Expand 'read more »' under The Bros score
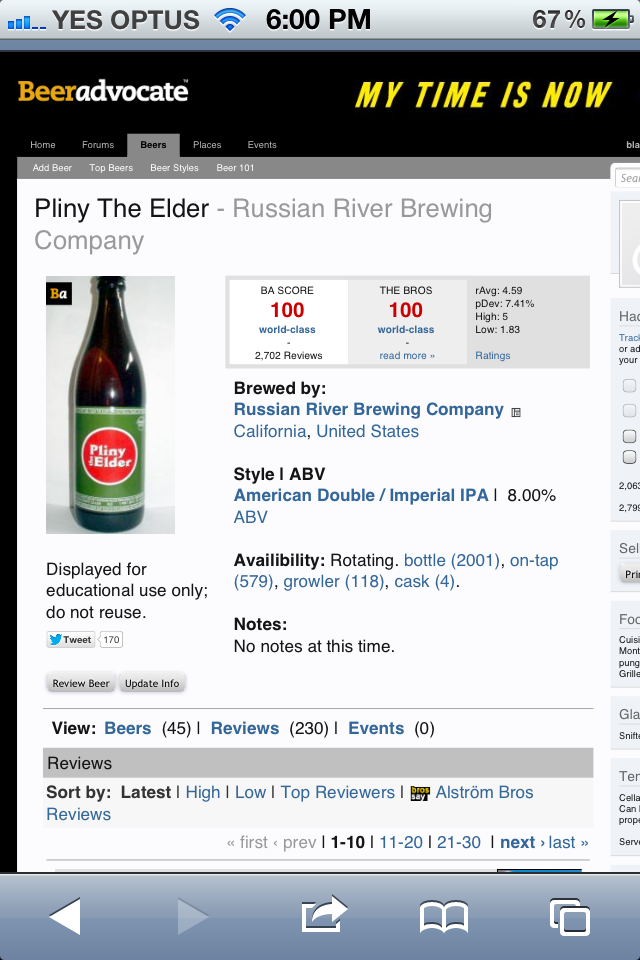 pyautogui.click(x=407, y=356)
